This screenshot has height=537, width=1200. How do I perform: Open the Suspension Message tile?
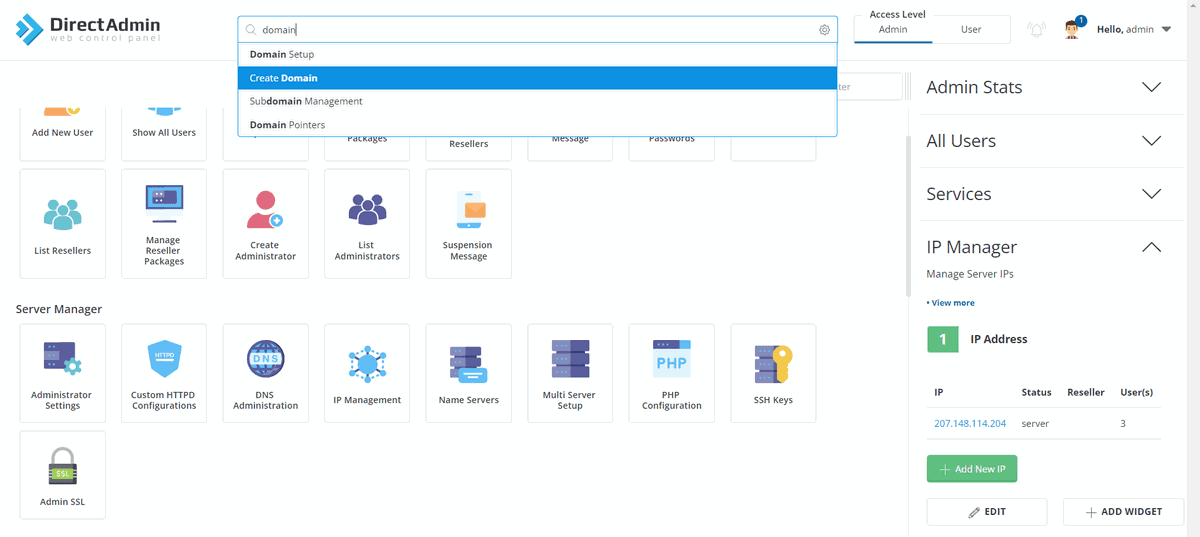[x=468, y=224]
